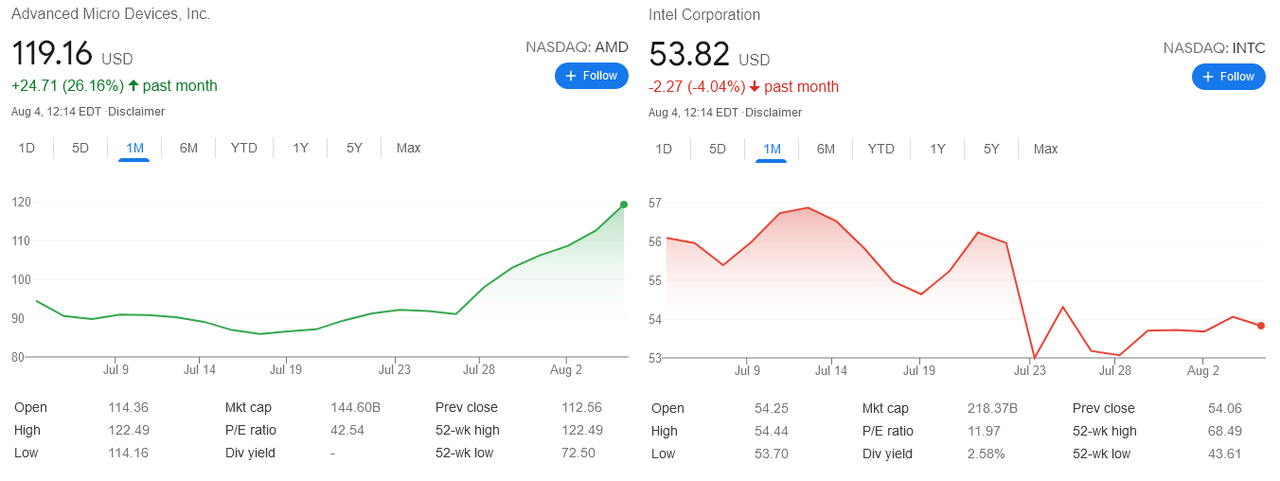
Task: Show Max range for Intel chart
Action: click(1045, 149)
